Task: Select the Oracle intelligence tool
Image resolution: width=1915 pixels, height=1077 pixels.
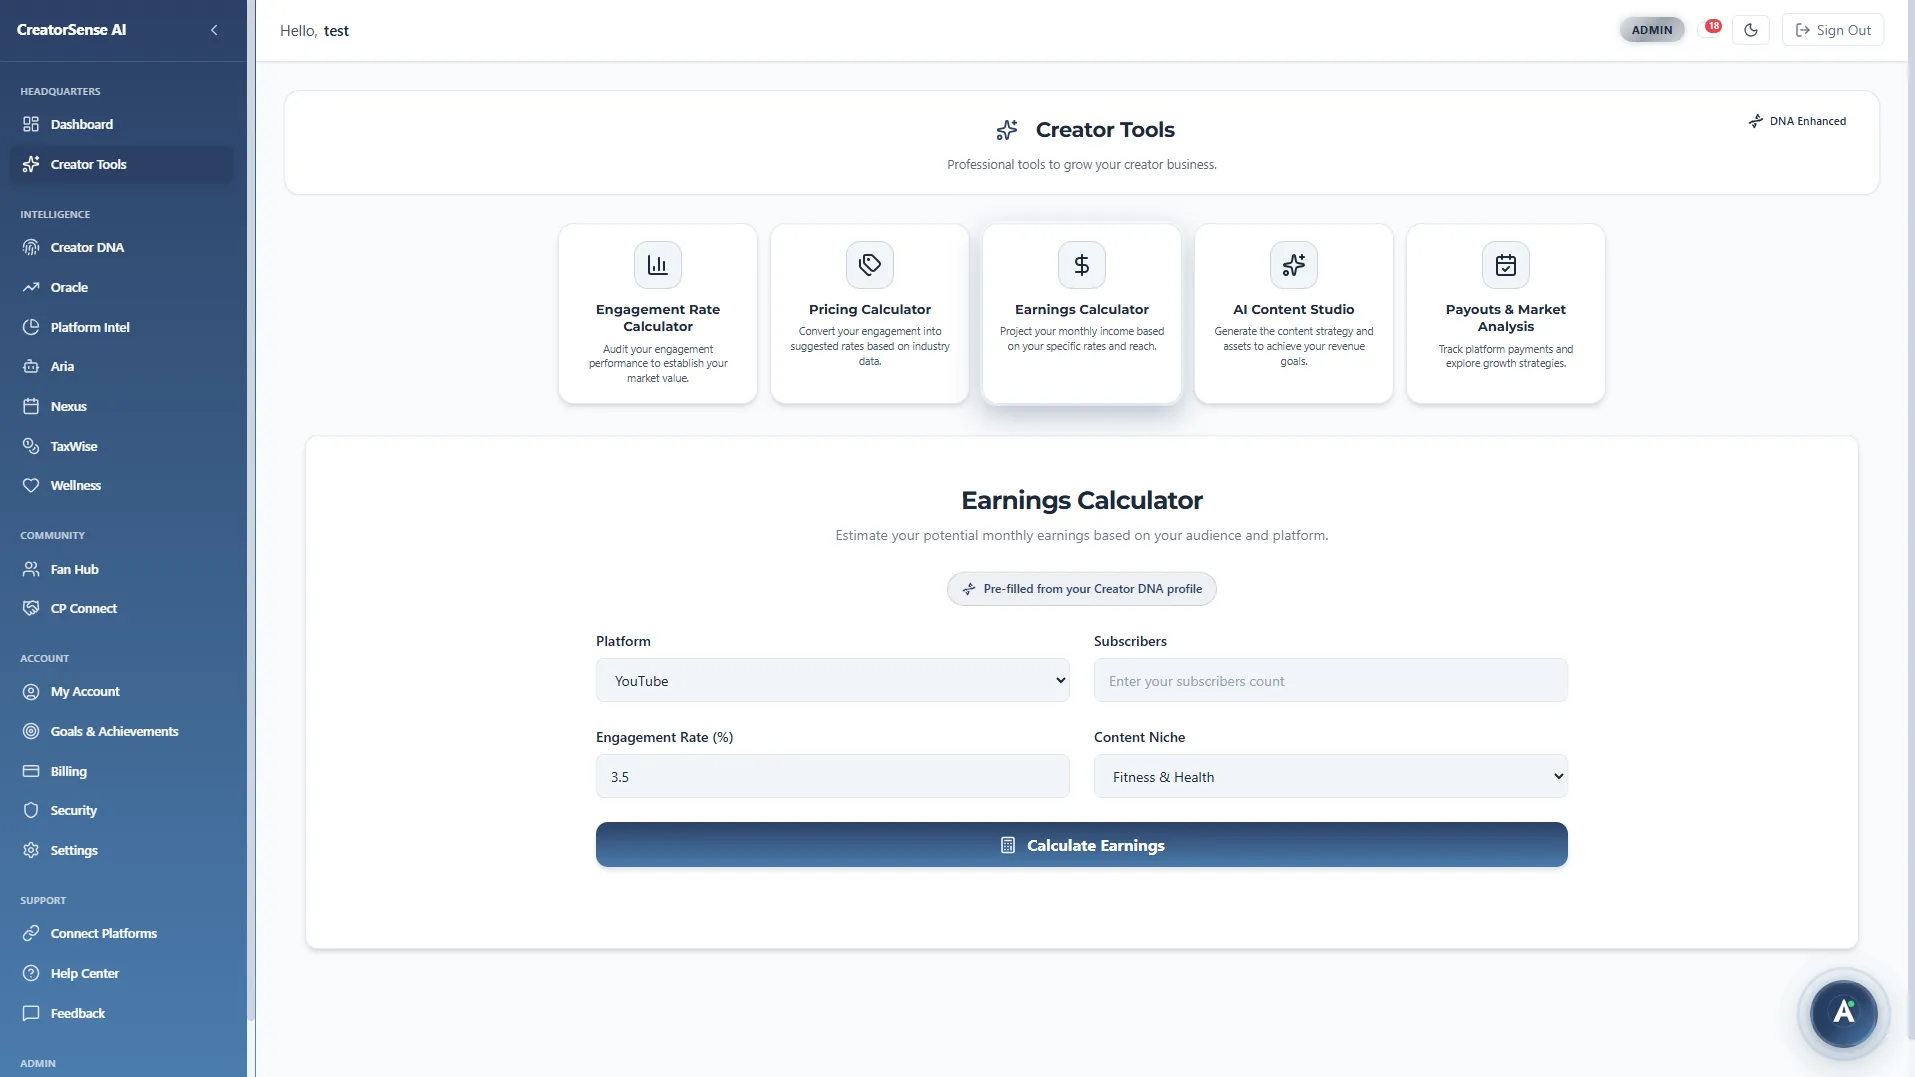Action: [x=68, y=287]
